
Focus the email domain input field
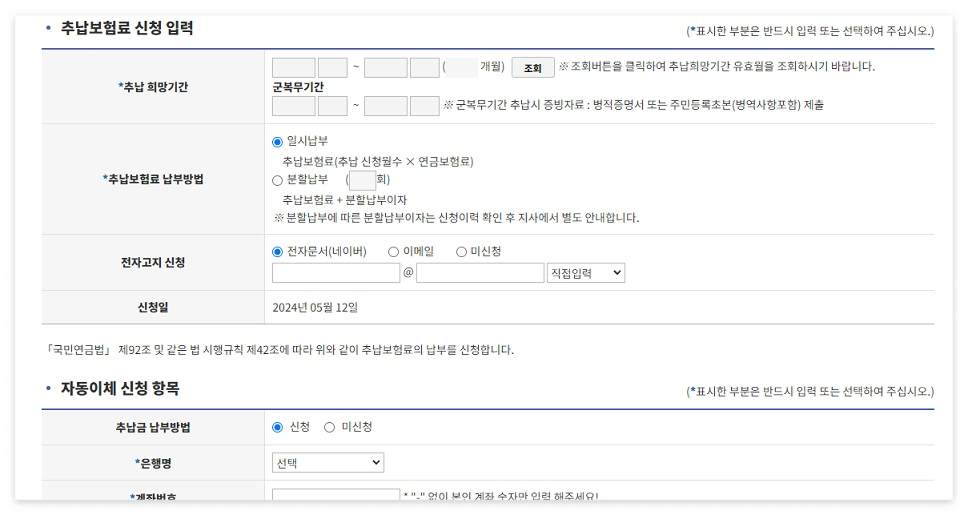pyautogui.click(x=480, y=273)
